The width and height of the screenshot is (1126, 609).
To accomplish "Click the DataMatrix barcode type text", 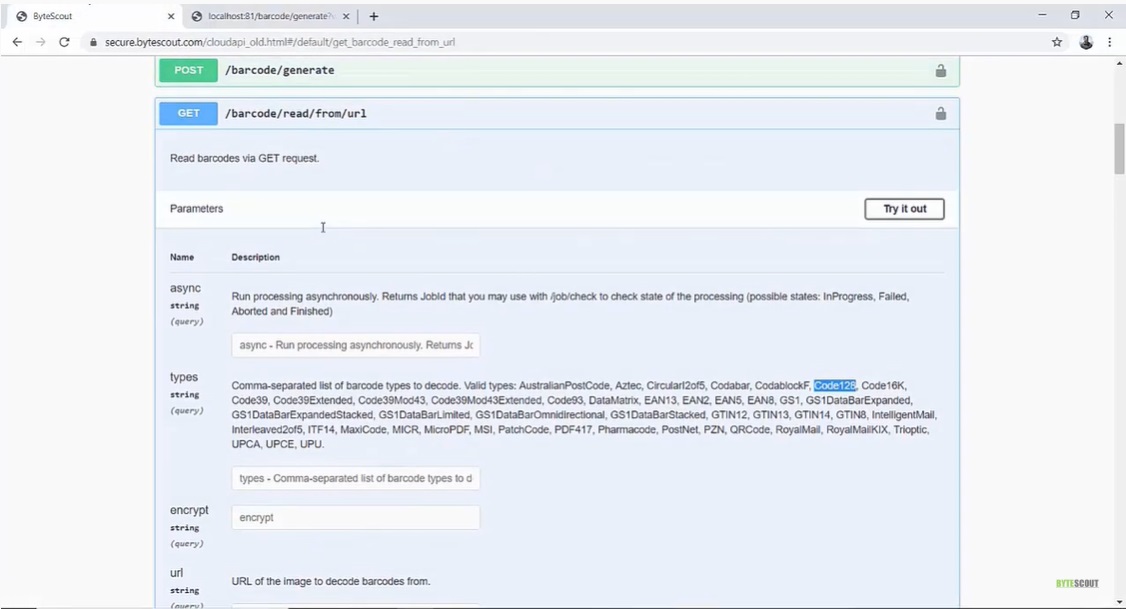I will tap(613, 400).
